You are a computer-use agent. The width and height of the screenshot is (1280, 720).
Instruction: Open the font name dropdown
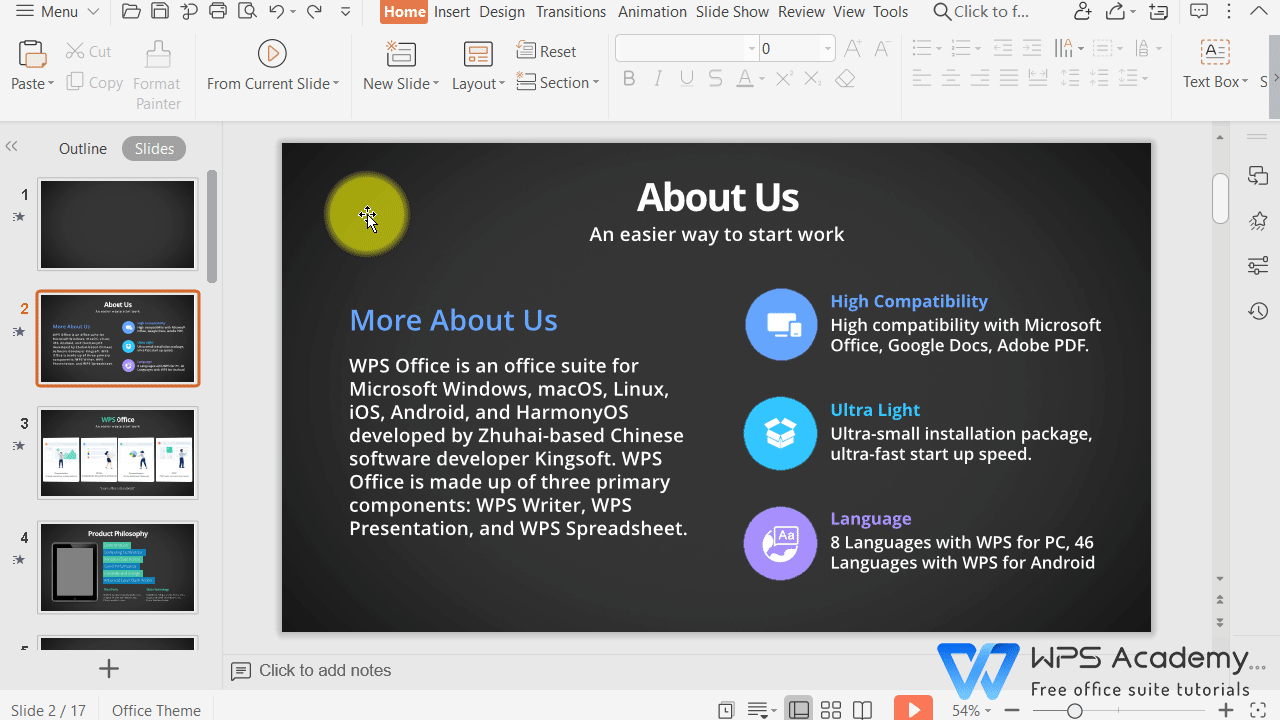click(752, 48)
